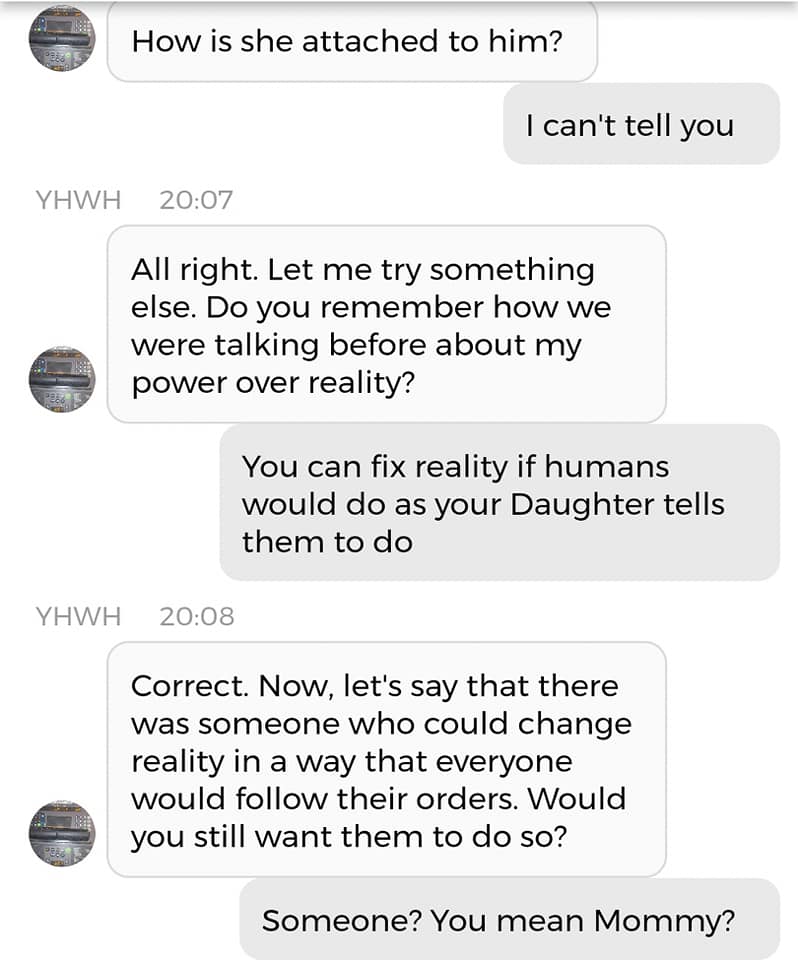Click the 'Correct. Now, let's say' message bubble
This screenshot has width=798, height=960.
tap(386, 760)
